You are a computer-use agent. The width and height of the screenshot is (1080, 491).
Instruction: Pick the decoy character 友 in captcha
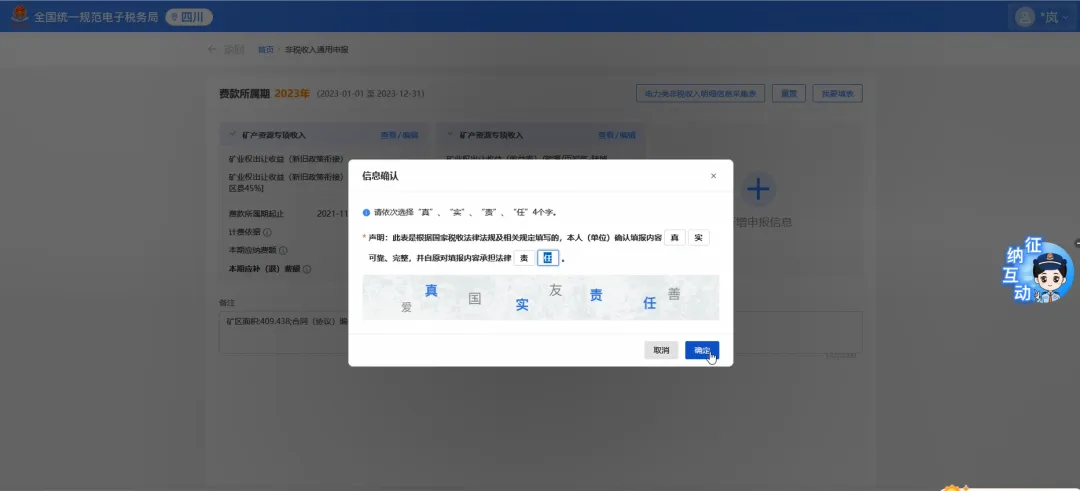556,290
